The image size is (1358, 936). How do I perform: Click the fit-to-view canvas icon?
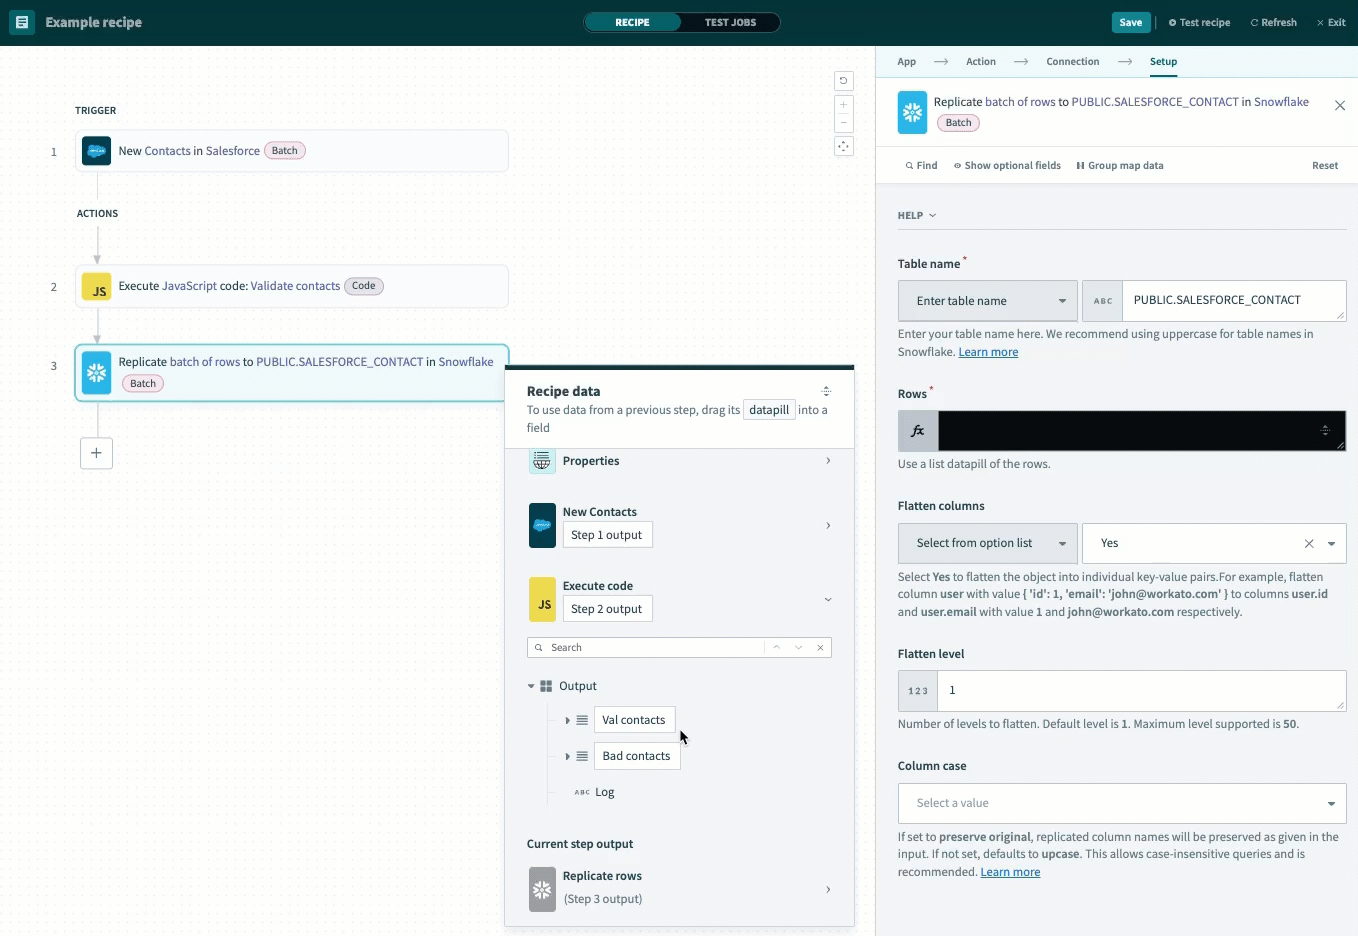[843, 146]
